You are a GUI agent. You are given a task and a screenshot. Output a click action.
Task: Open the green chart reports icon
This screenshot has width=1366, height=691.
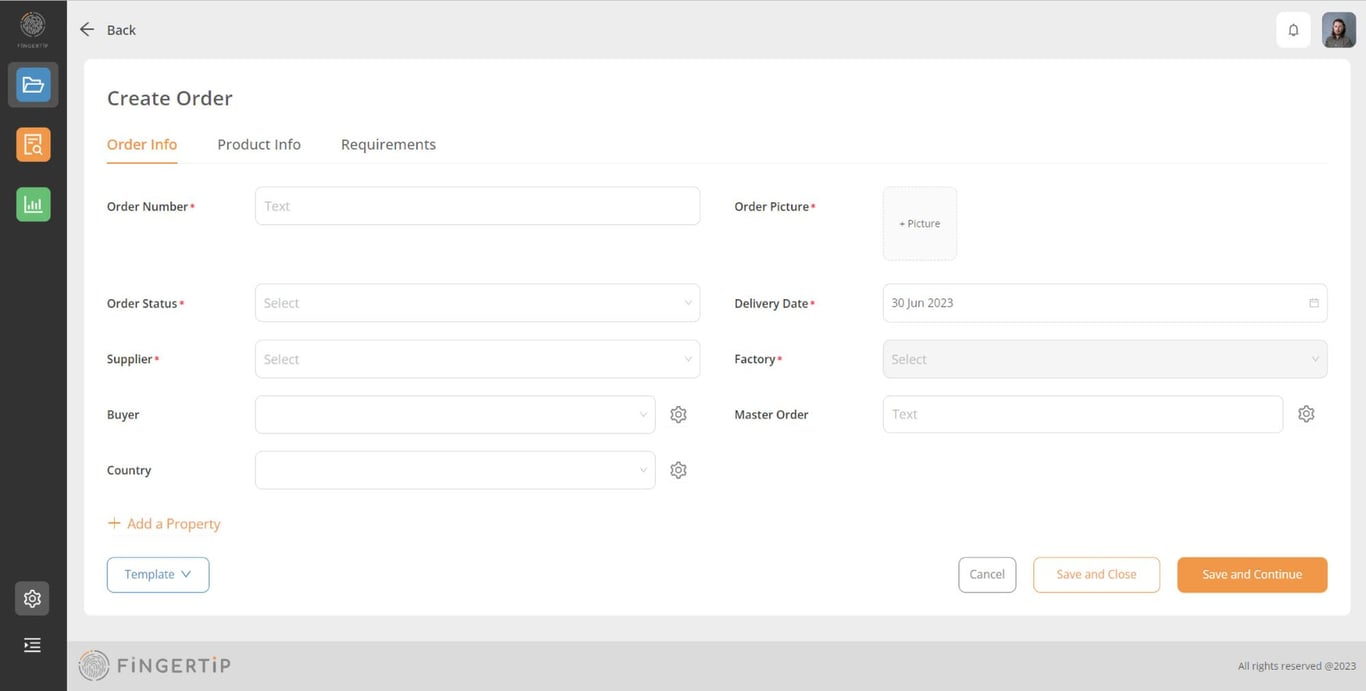(x=33, y=205)
